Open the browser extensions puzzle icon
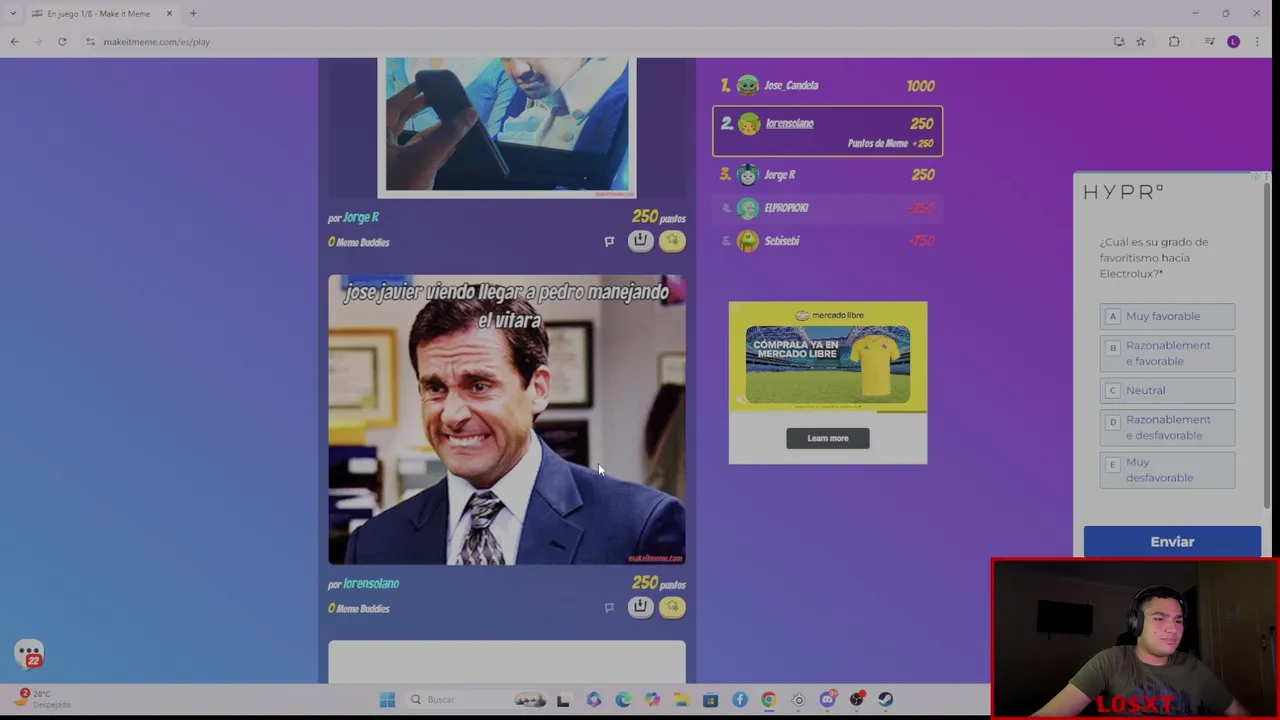Viewport: 1280px width, 720px height. (1174, 42)
